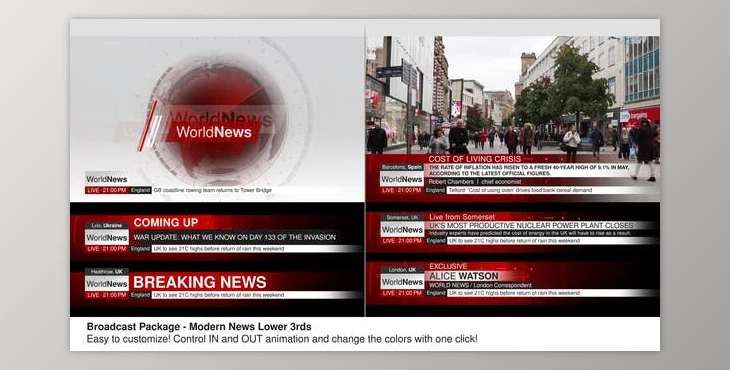
Task: Click the England tag in the Breaking News bar
Action: (140, 295)
